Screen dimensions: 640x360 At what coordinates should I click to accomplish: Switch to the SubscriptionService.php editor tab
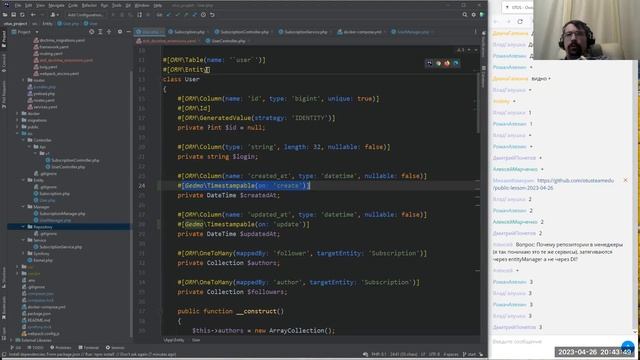coord(305,32)
